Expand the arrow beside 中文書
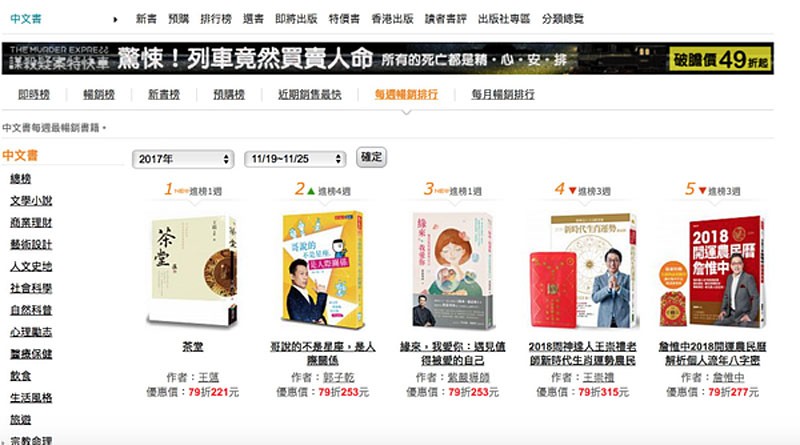Screen dimensions: 800x445 click(115, 19)
